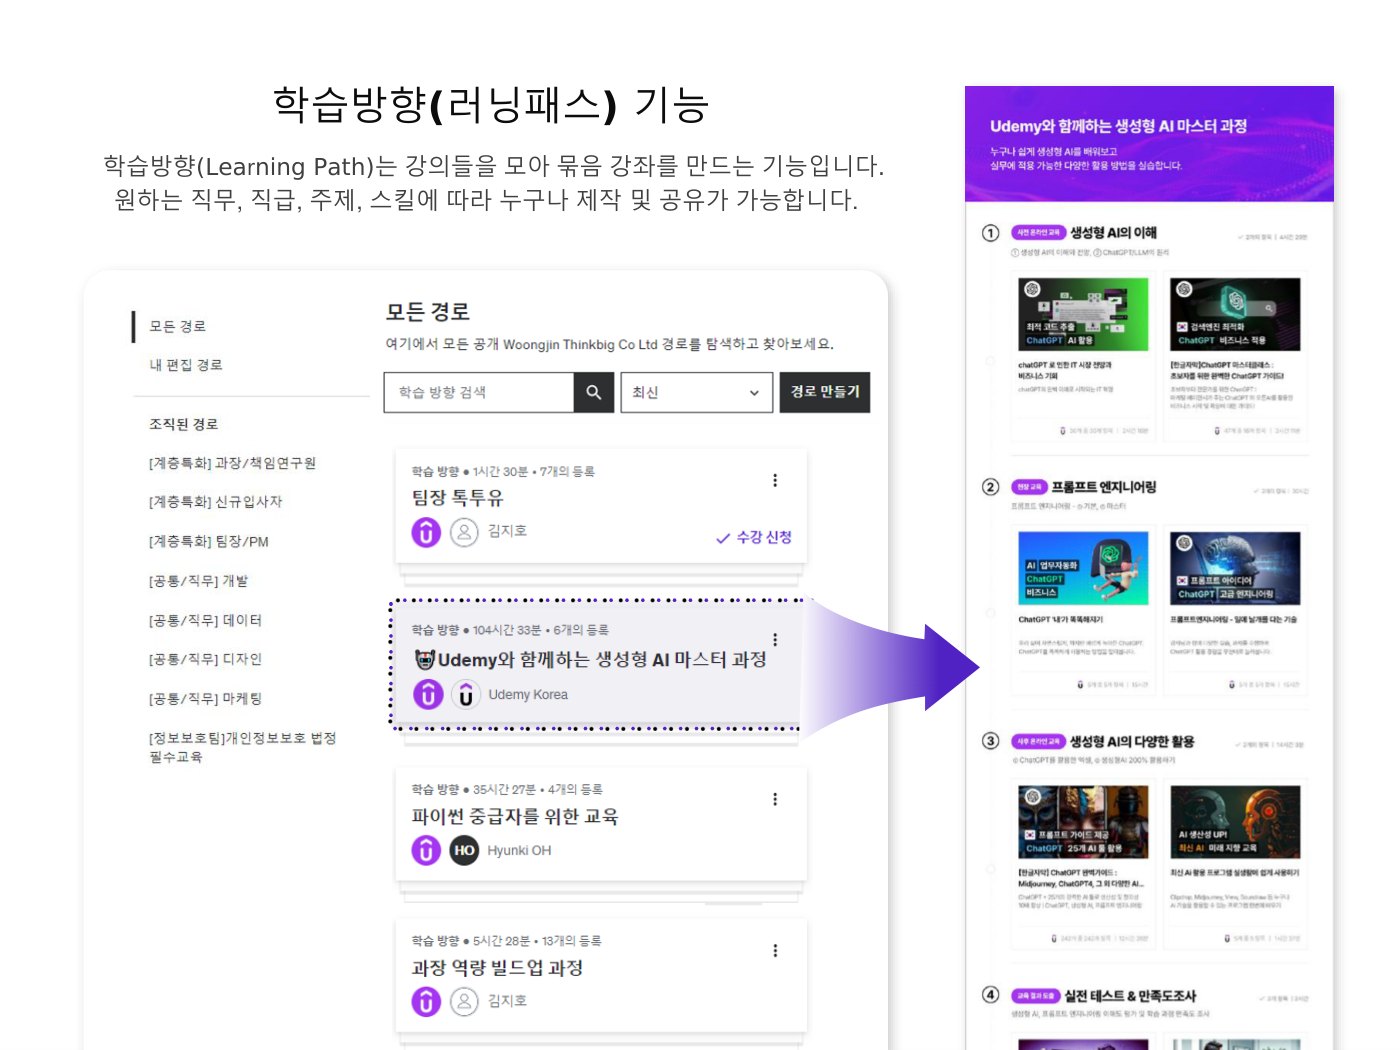
Task: Click section heading 실전 테스트 & 만족도조사
Action: click(1130, 996)
